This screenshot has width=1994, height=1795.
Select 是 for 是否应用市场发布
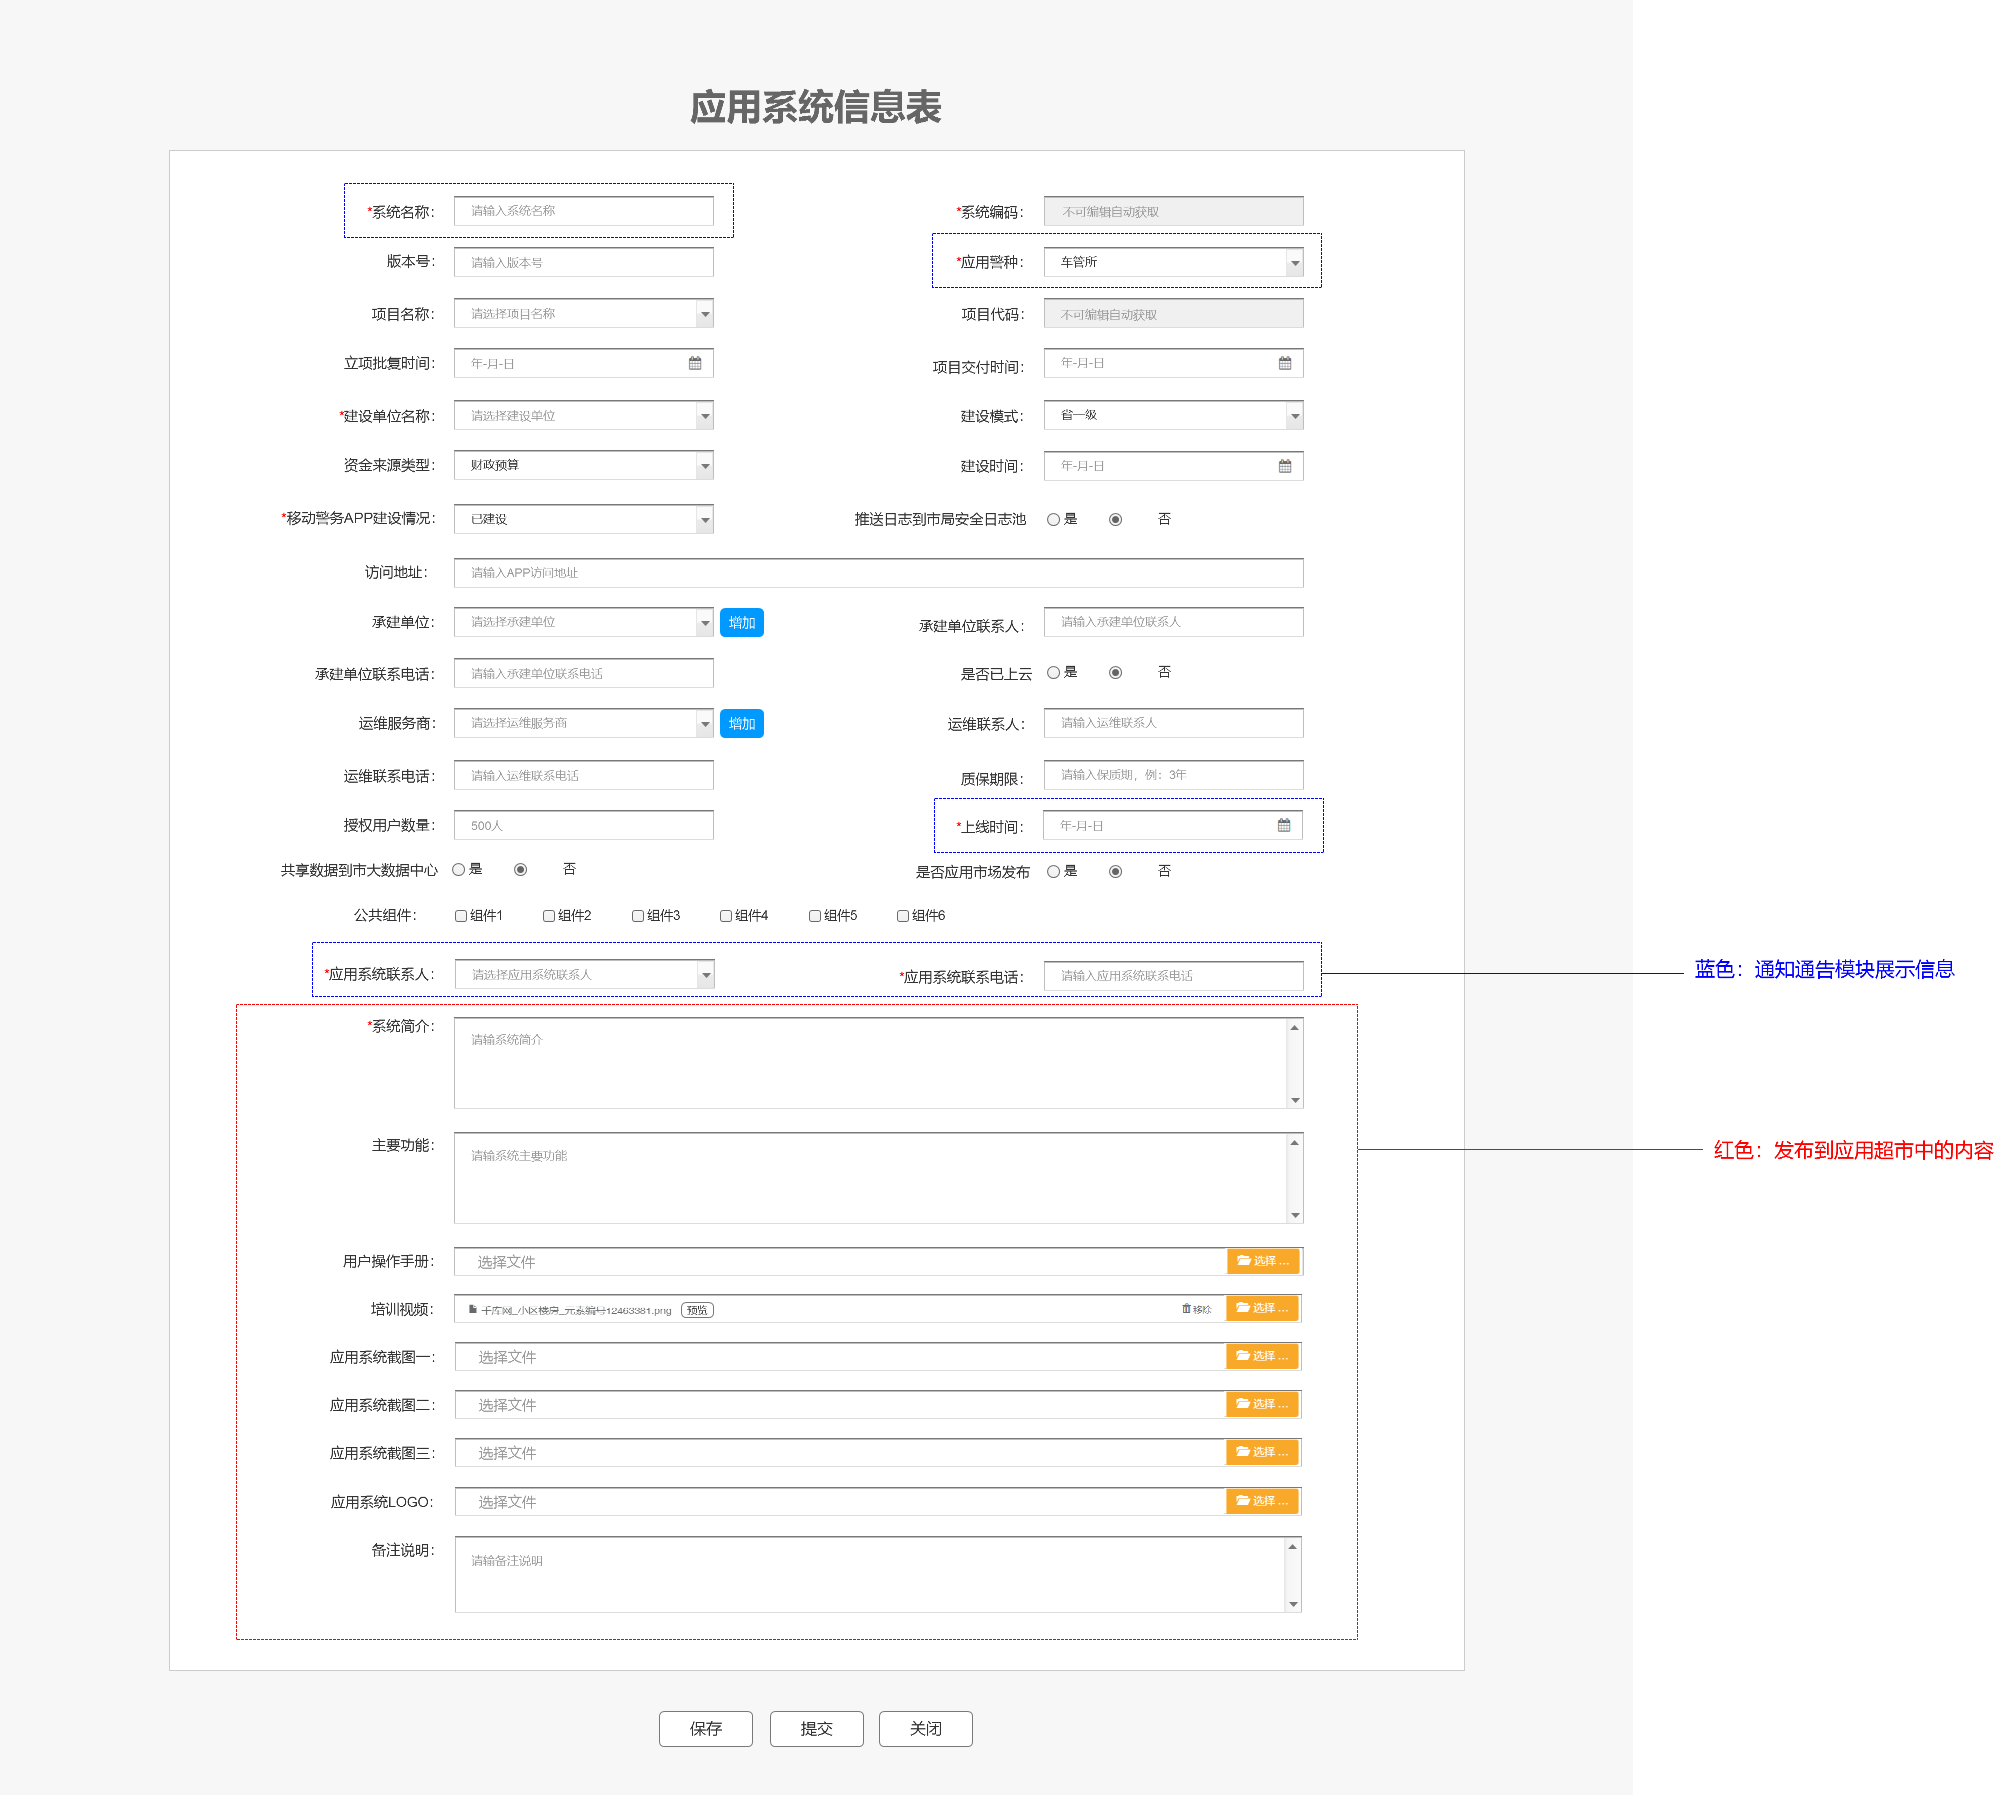tap(1053, 872)
